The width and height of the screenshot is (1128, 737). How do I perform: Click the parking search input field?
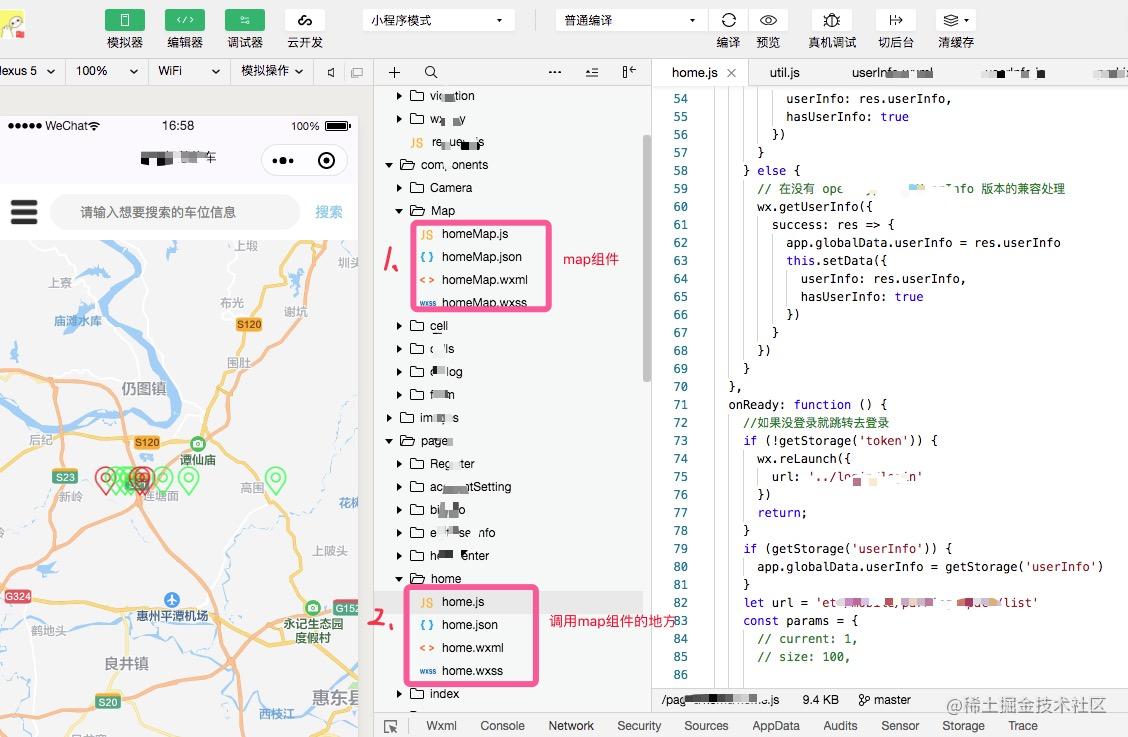tap(175, 212)
